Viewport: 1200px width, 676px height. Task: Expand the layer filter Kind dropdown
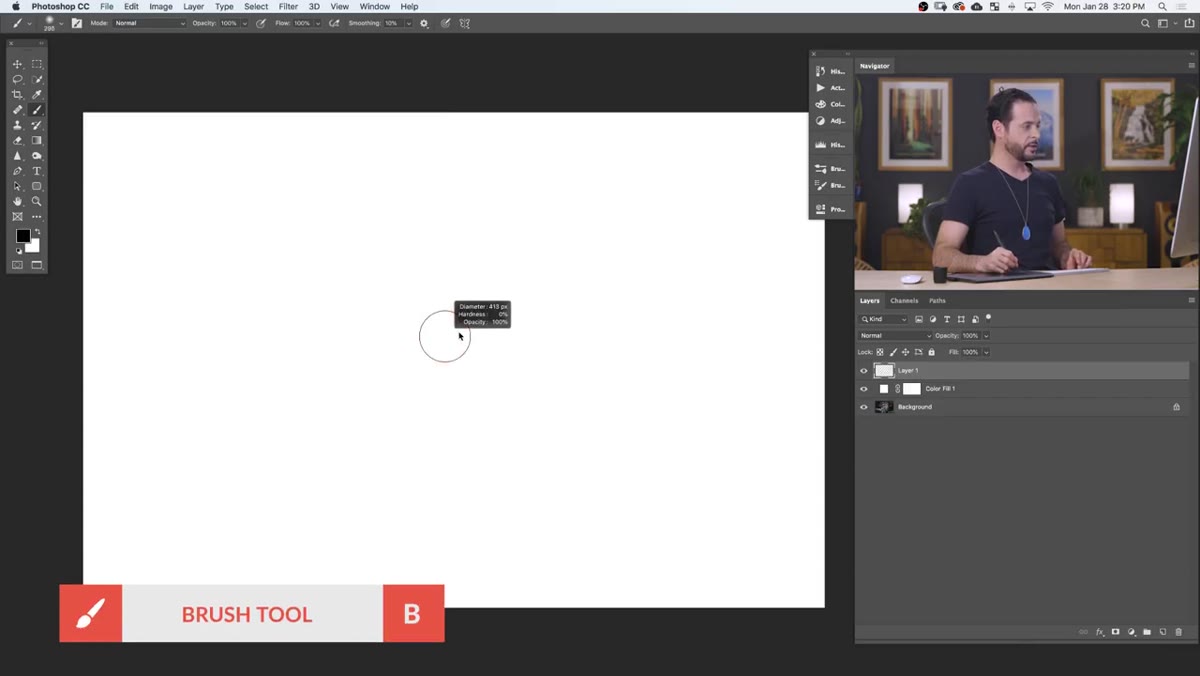[x=884, y=319]
